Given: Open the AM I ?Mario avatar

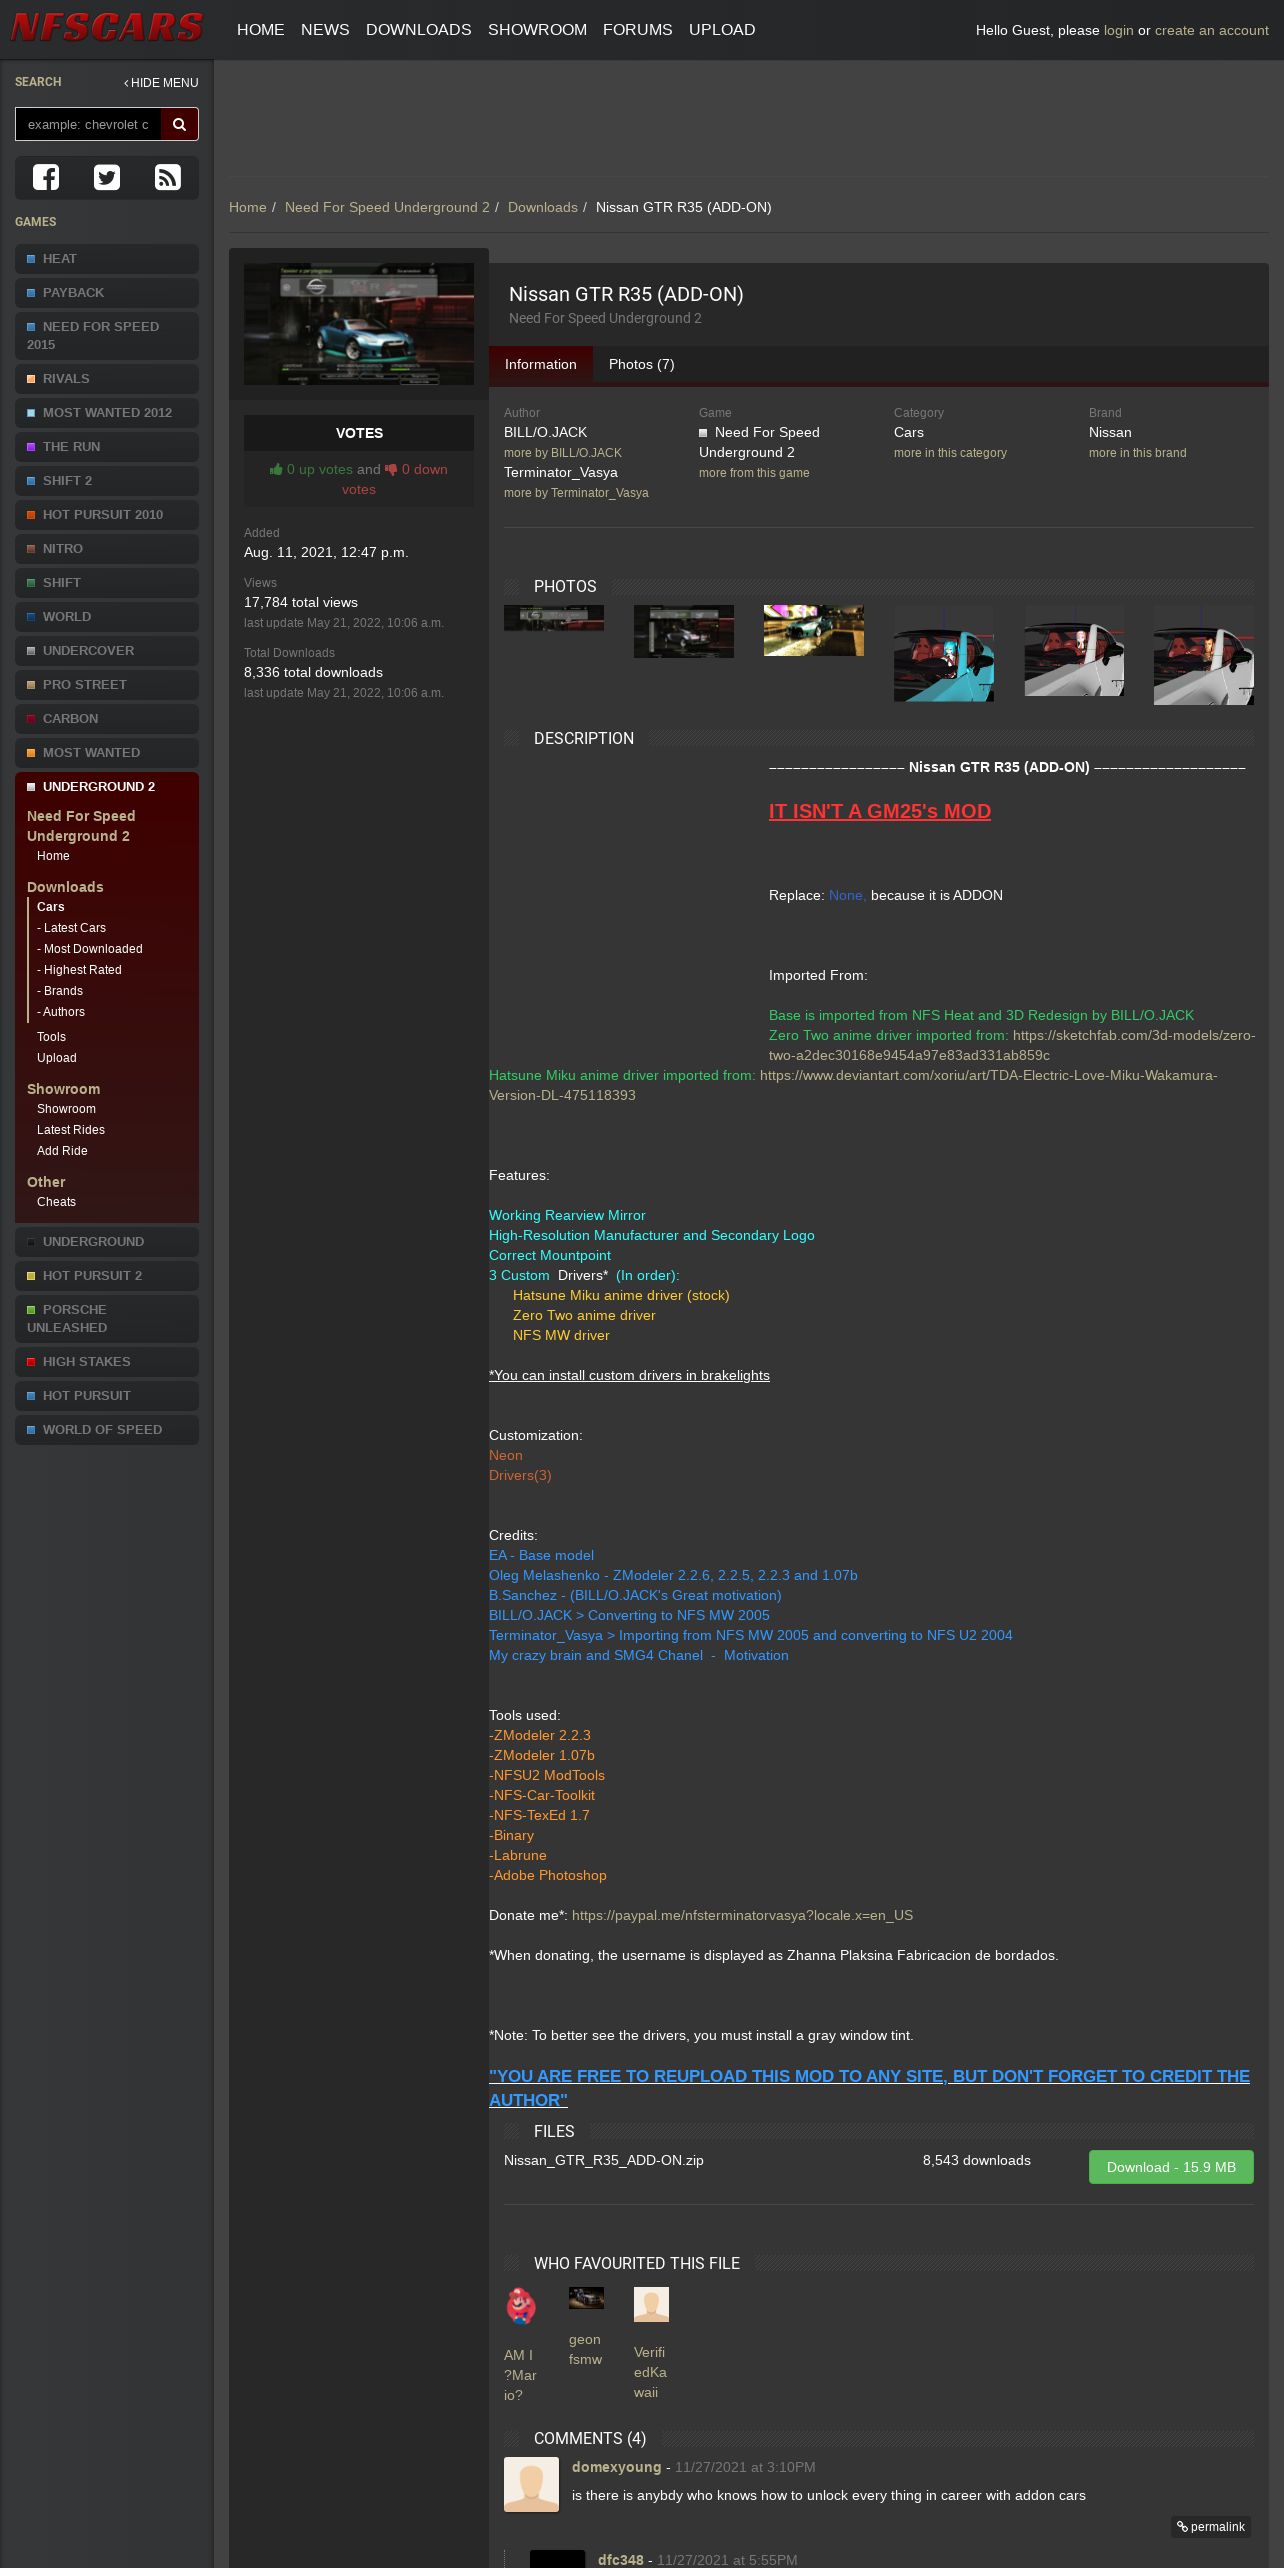Looking at the screenshot, I should [521, 2305].
